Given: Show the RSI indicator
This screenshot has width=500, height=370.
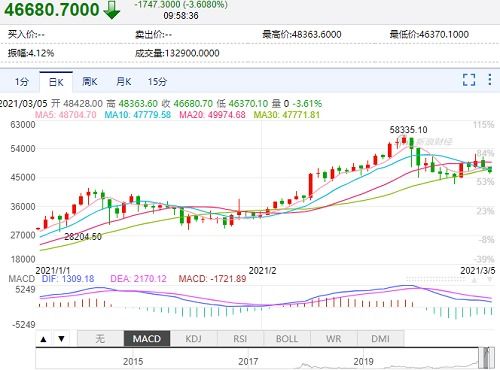Looking at the screenshot, I should [240, 339].
